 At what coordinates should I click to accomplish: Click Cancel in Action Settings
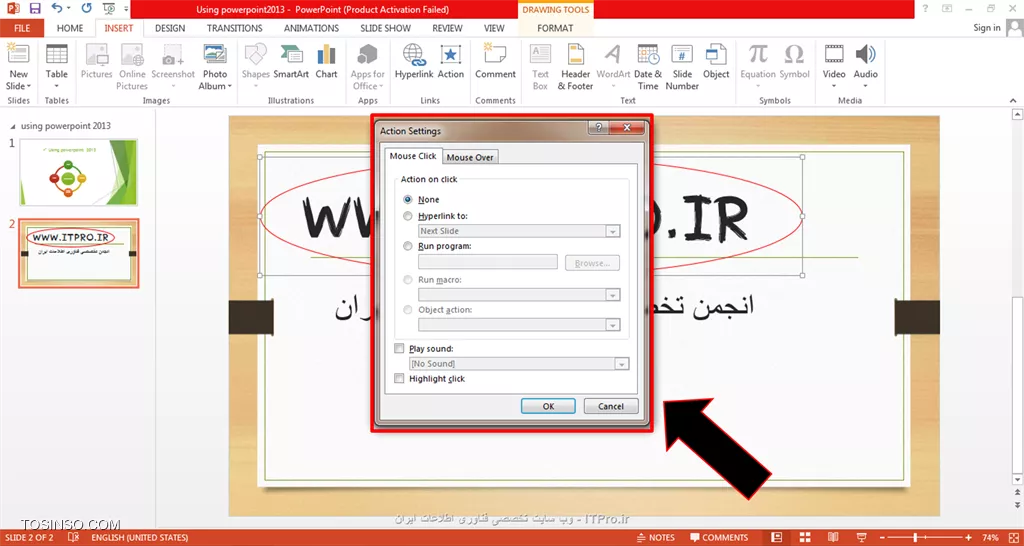[611, 406]
